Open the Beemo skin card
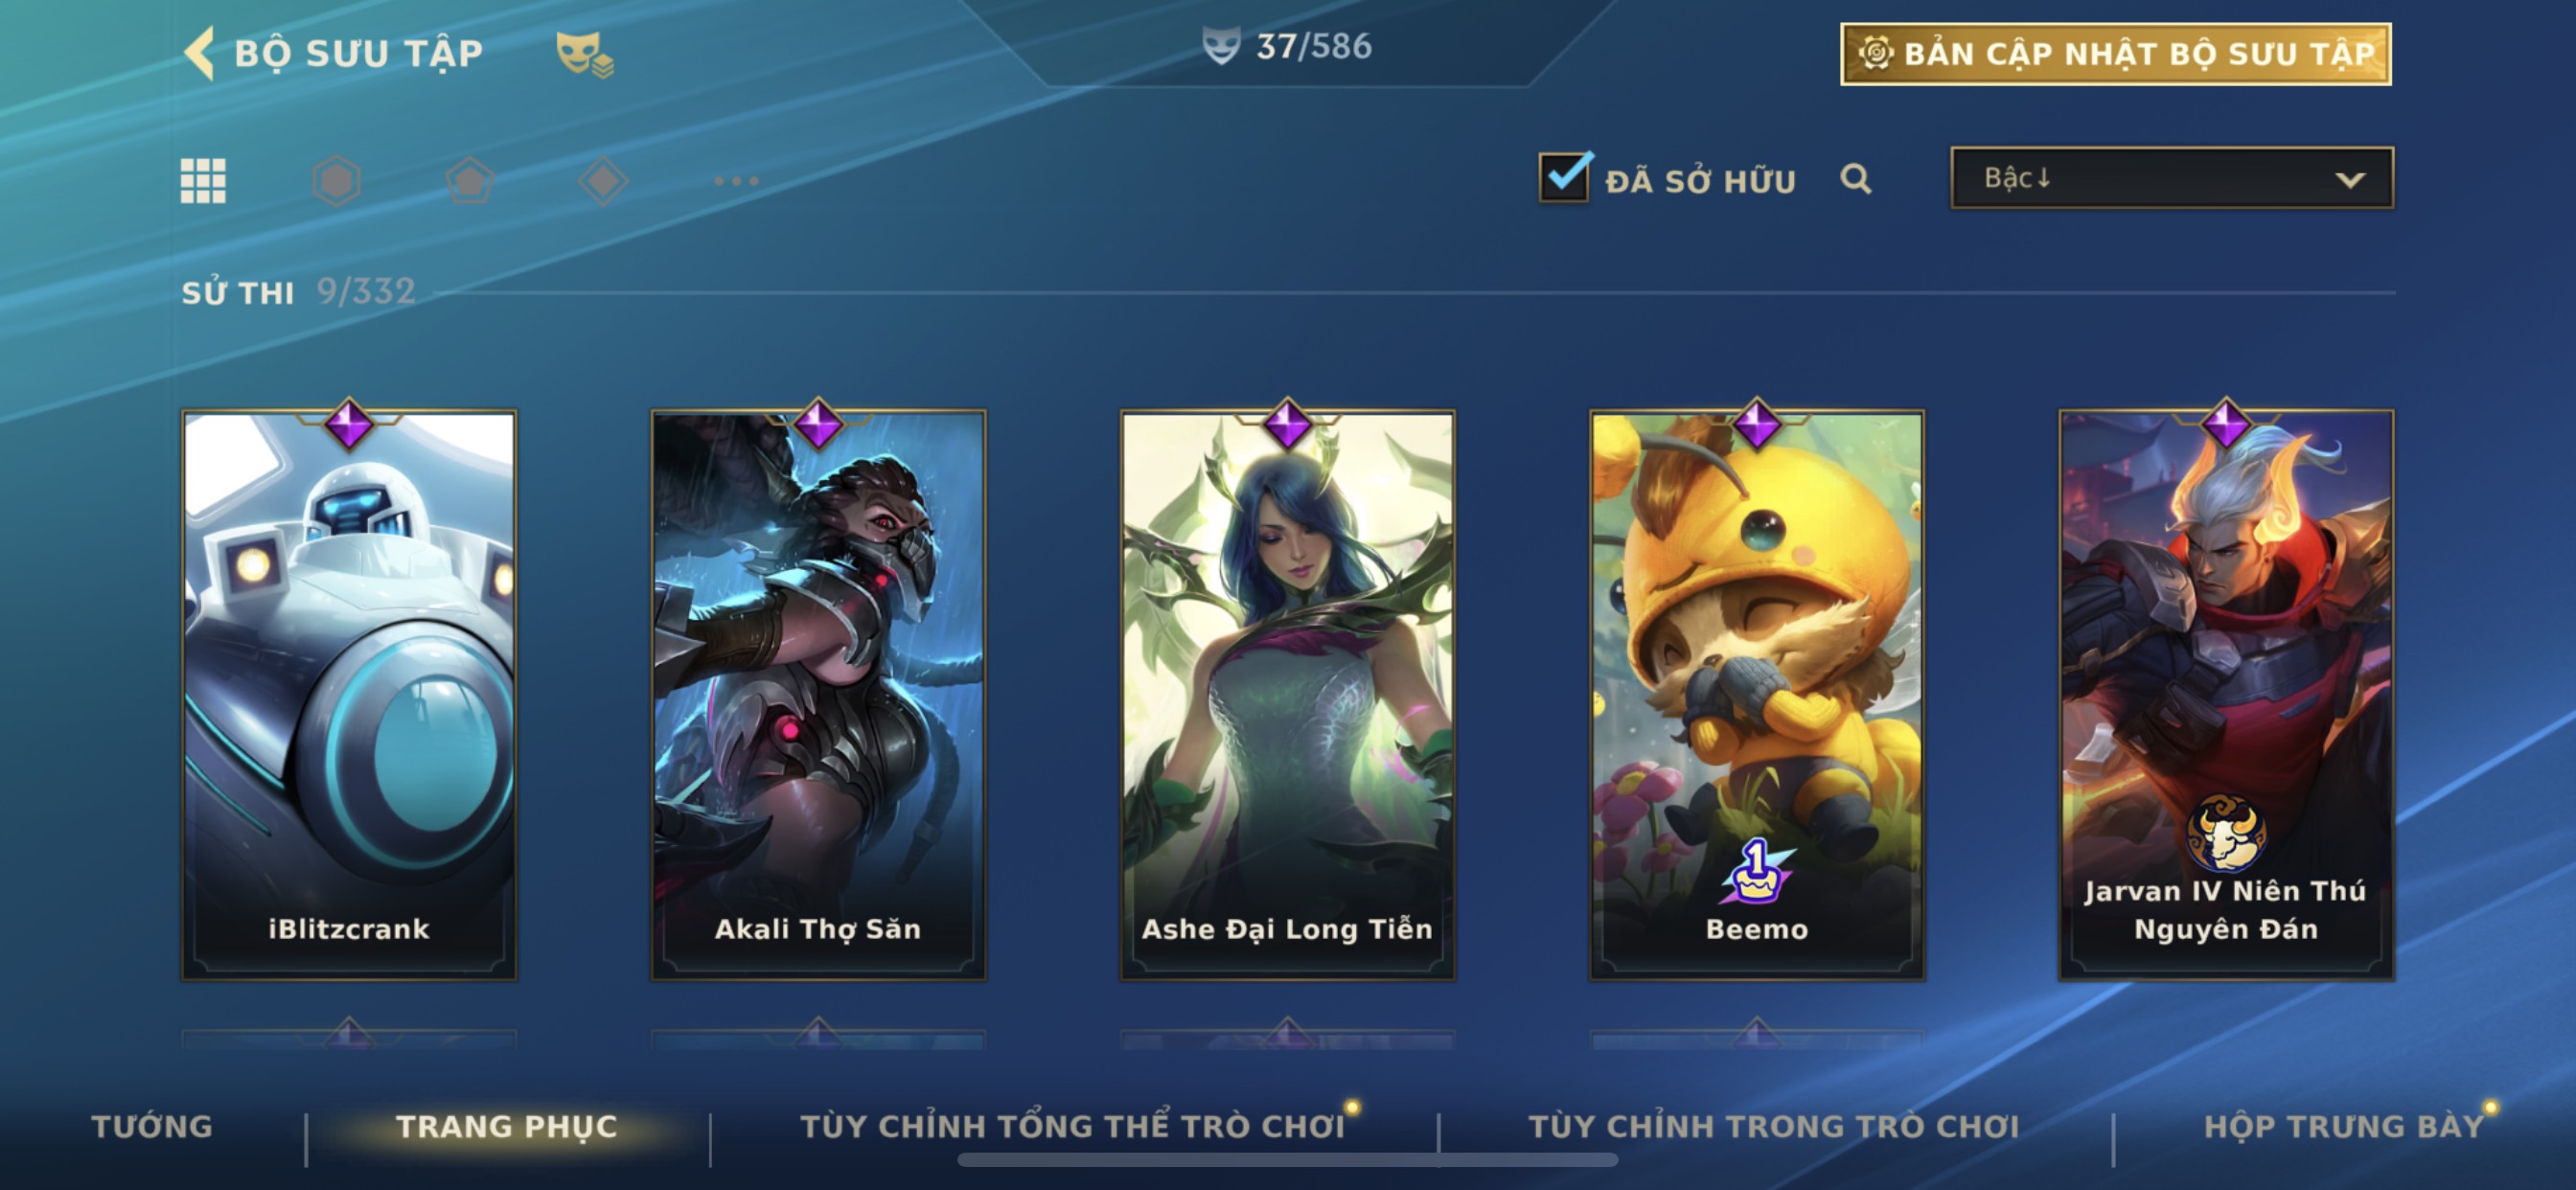Viewport: 2576px width, 1190px height. 1757,694
